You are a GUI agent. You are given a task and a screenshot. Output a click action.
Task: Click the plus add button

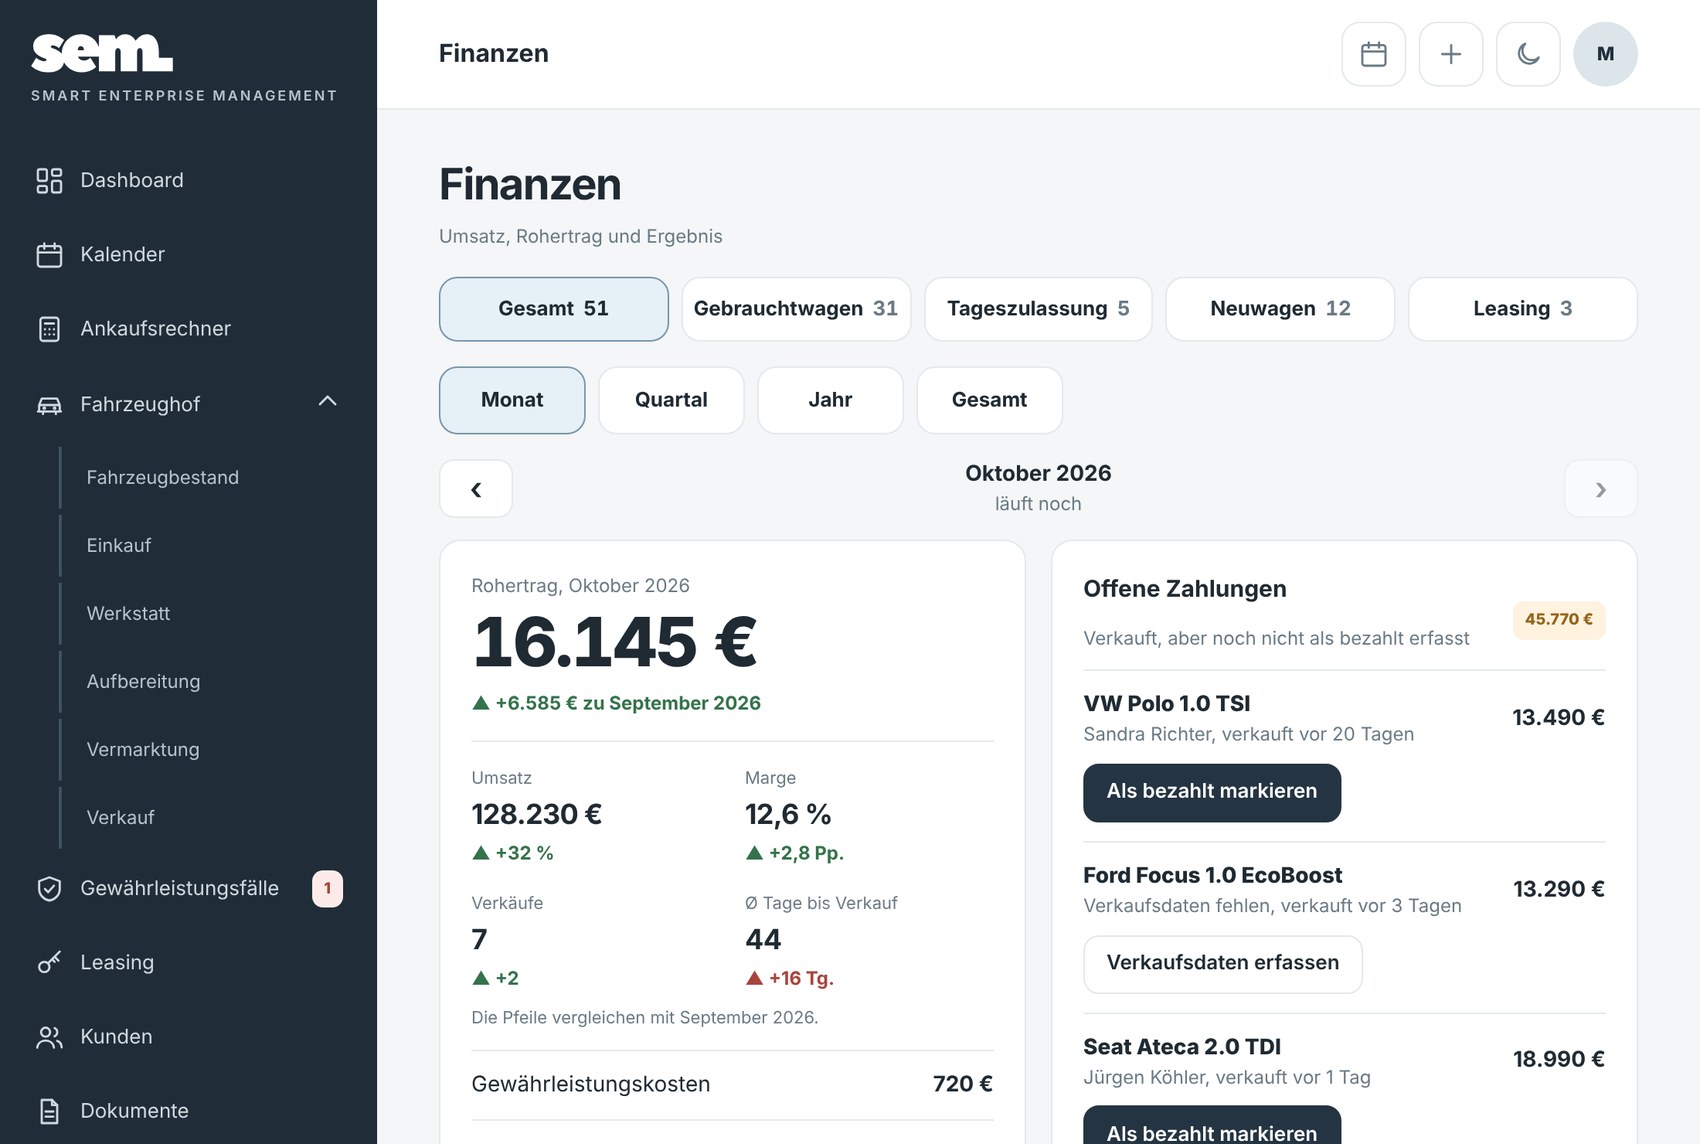tap(1450, 54)
